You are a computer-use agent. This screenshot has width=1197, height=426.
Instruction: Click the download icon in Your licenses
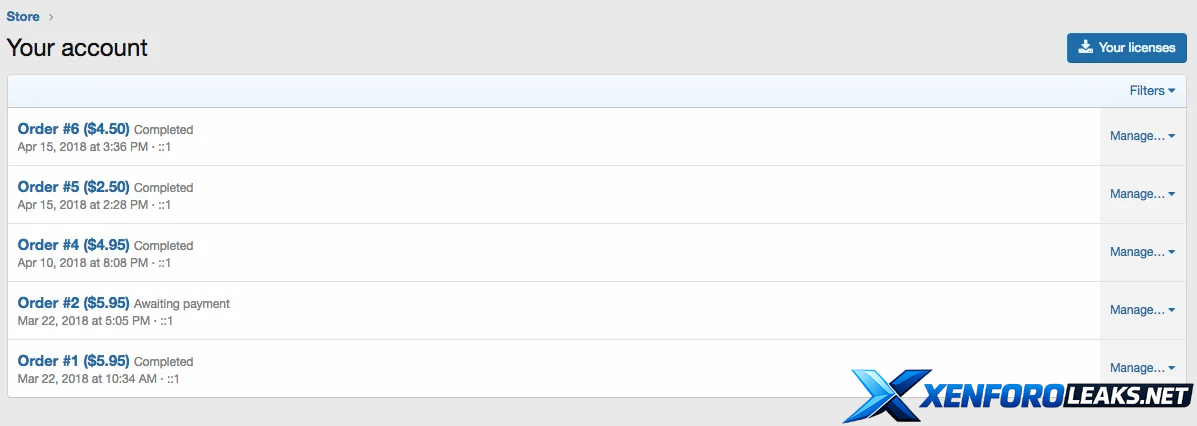click(x=1085, y=47)
